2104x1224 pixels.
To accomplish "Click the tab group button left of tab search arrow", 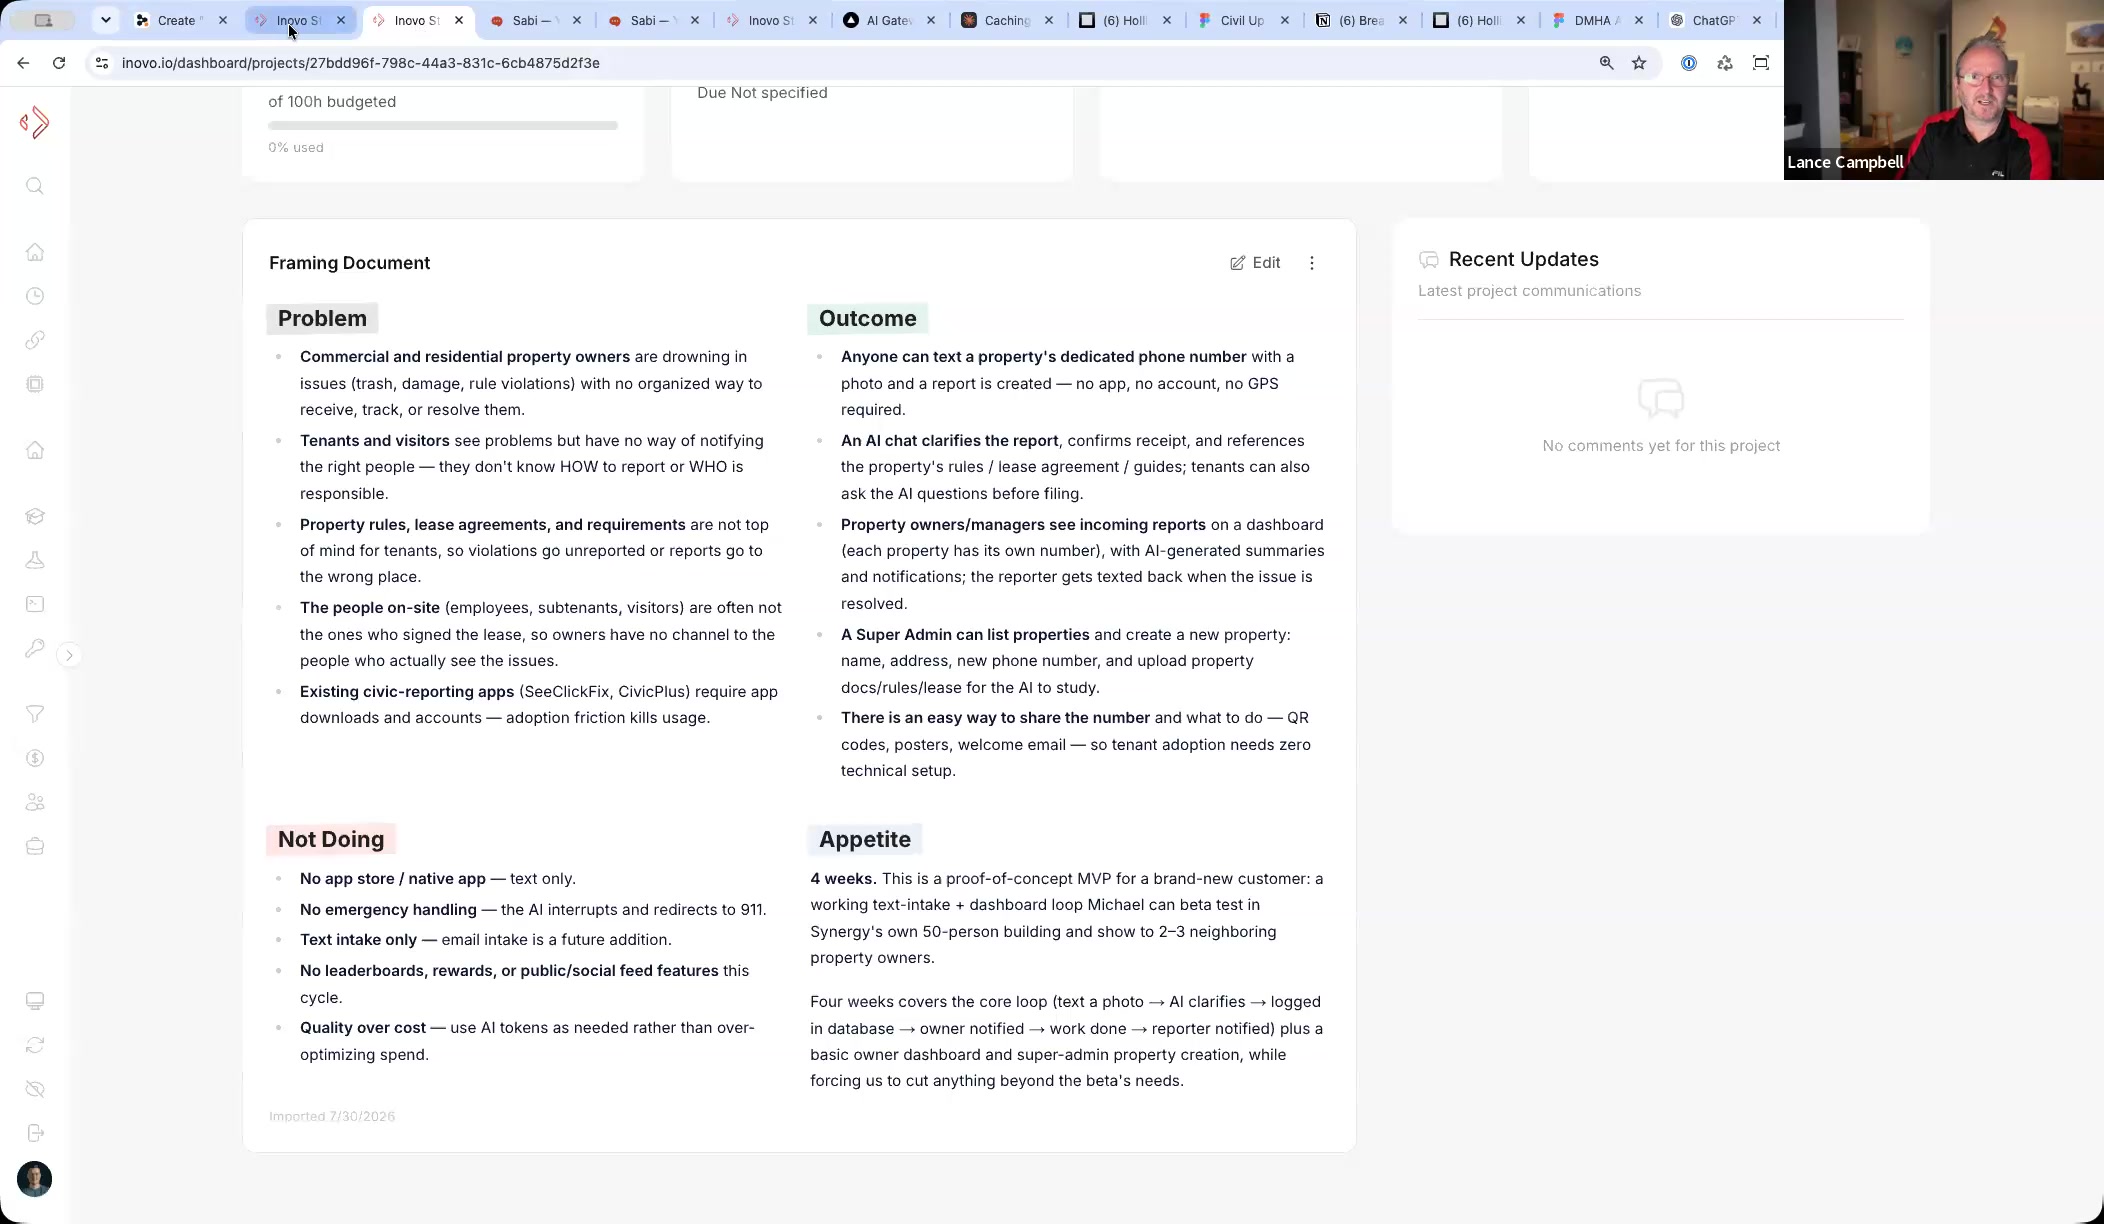I will (x=42, y=20).
